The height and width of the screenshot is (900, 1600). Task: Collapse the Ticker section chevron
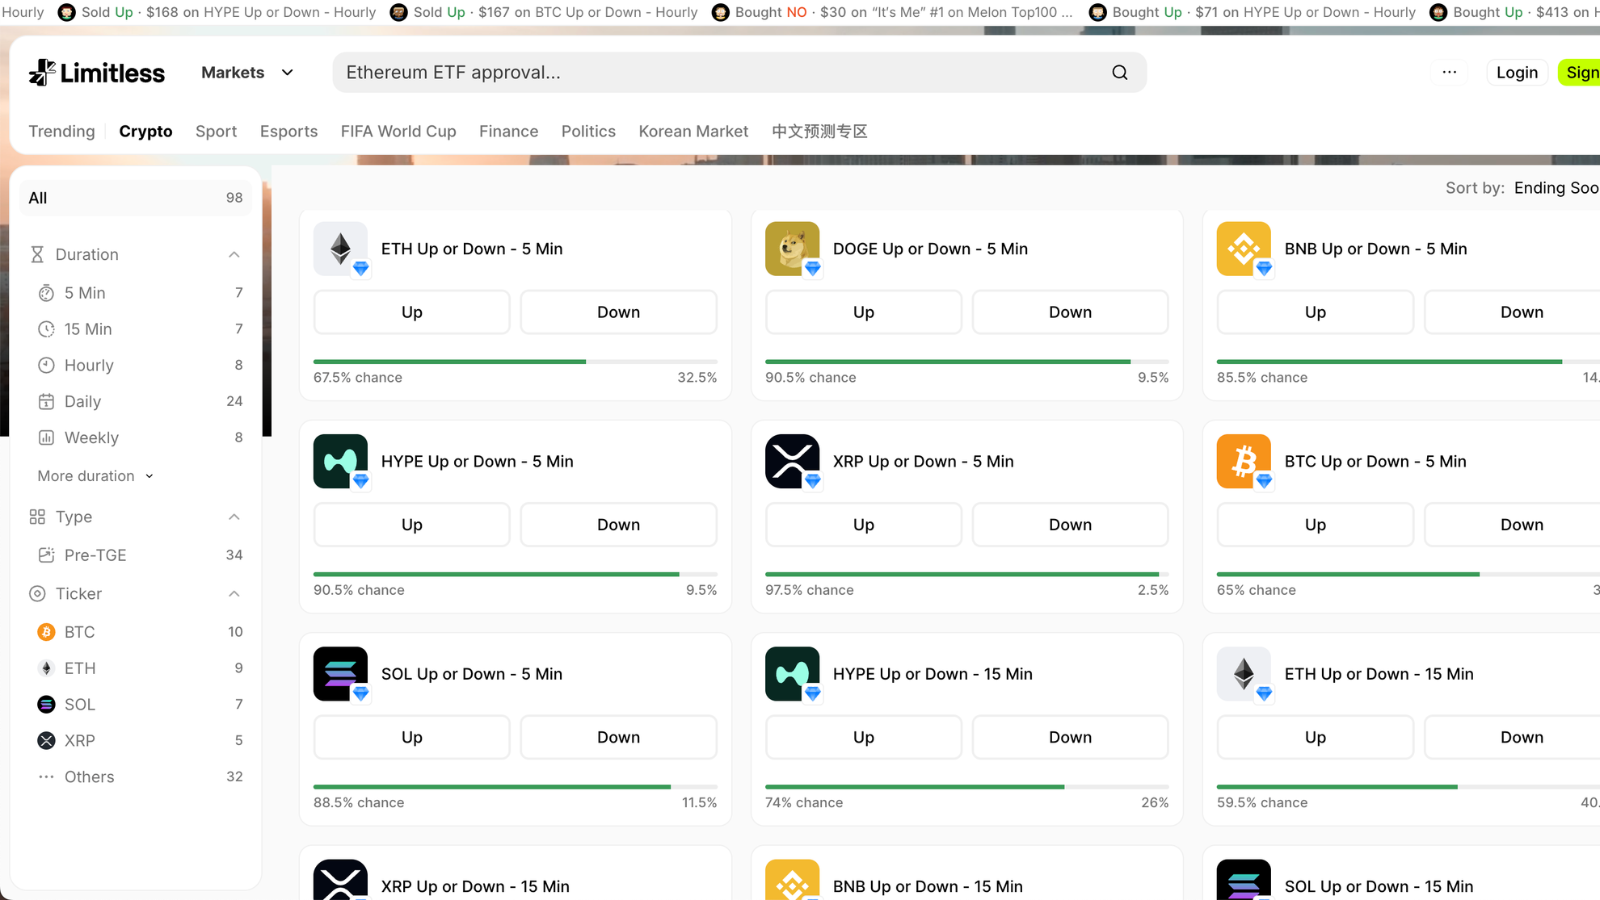coord(234,594)
